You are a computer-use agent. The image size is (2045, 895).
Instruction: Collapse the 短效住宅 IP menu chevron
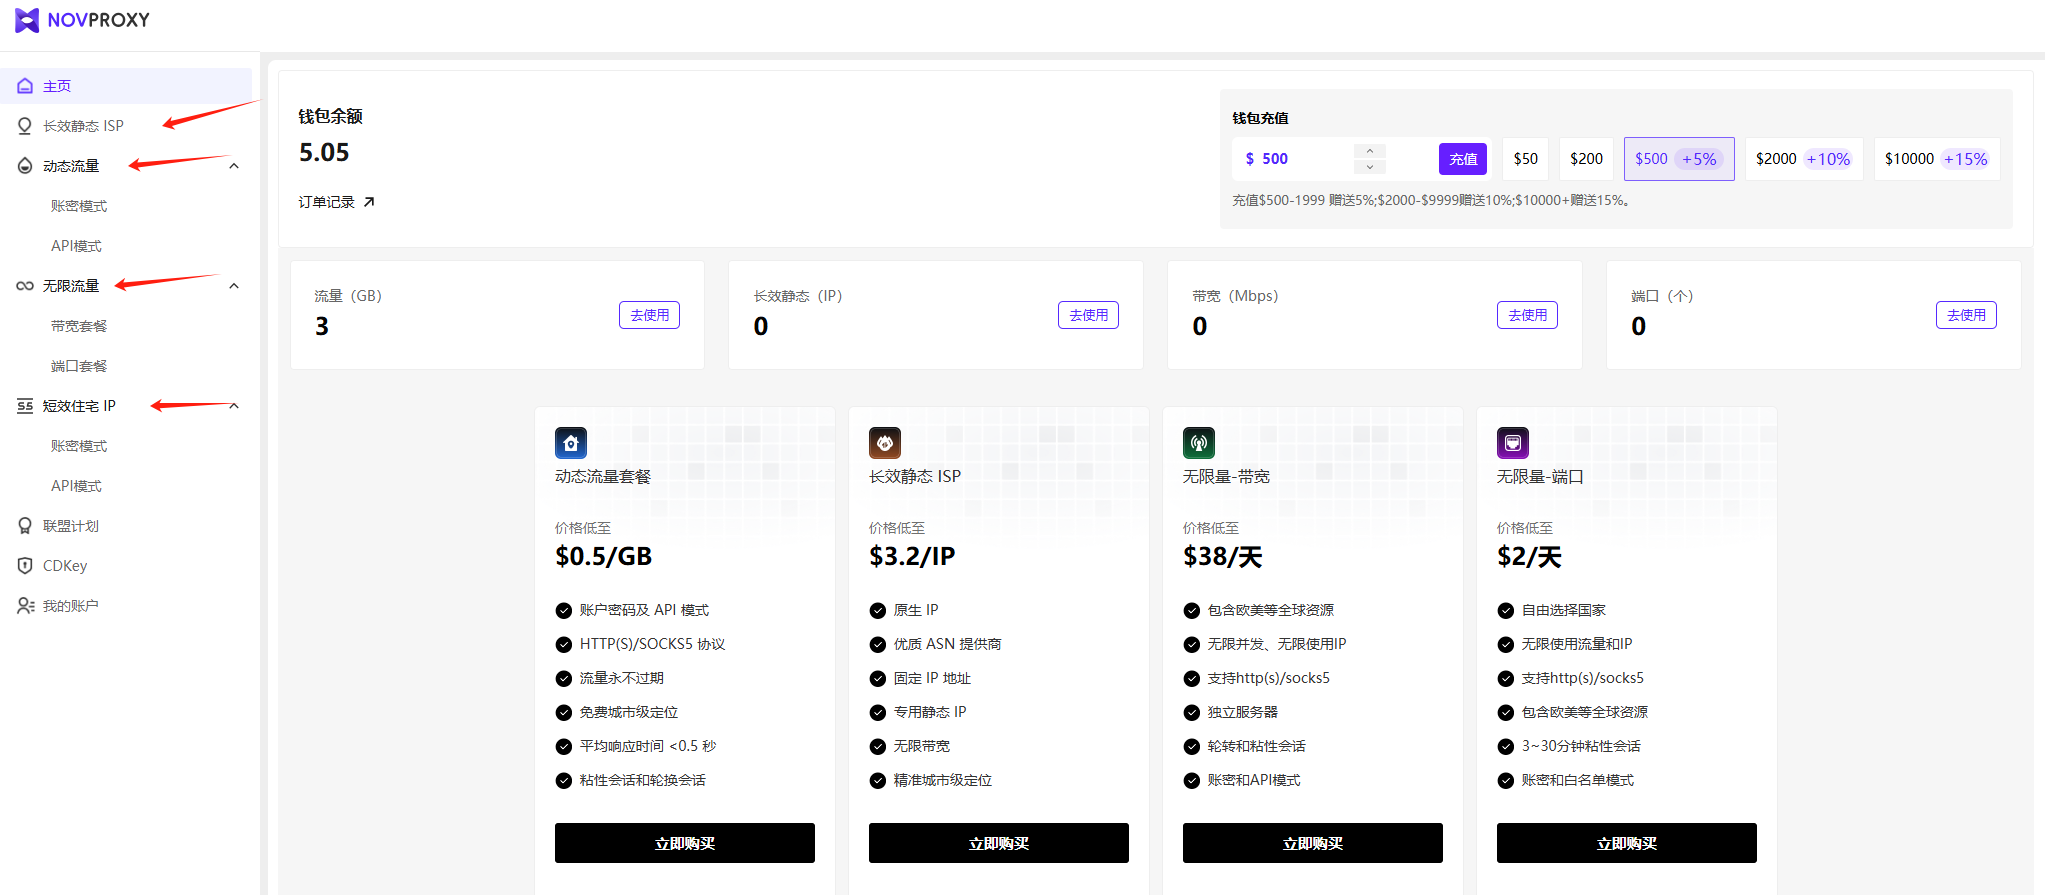pyautogui.click(x=234, y=406)
